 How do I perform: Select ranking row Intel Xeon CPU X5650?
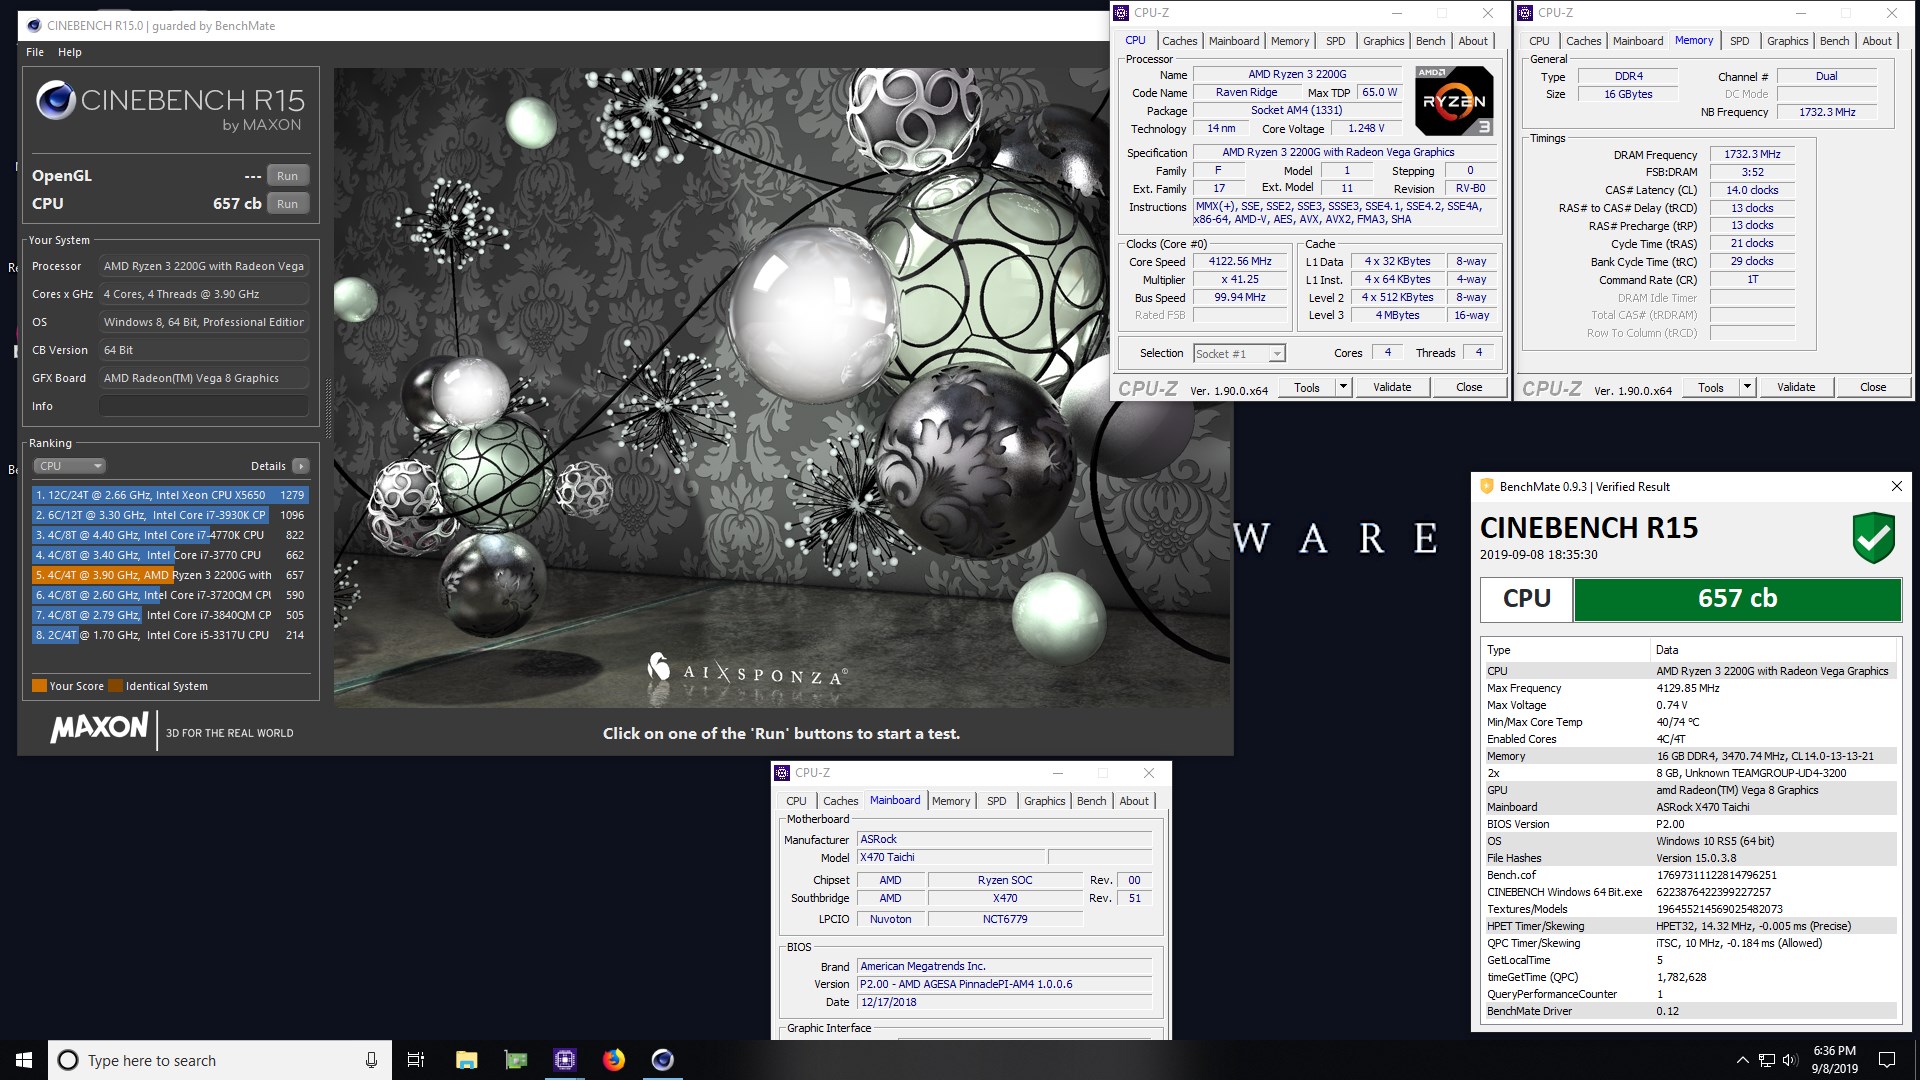pos(170,495)
